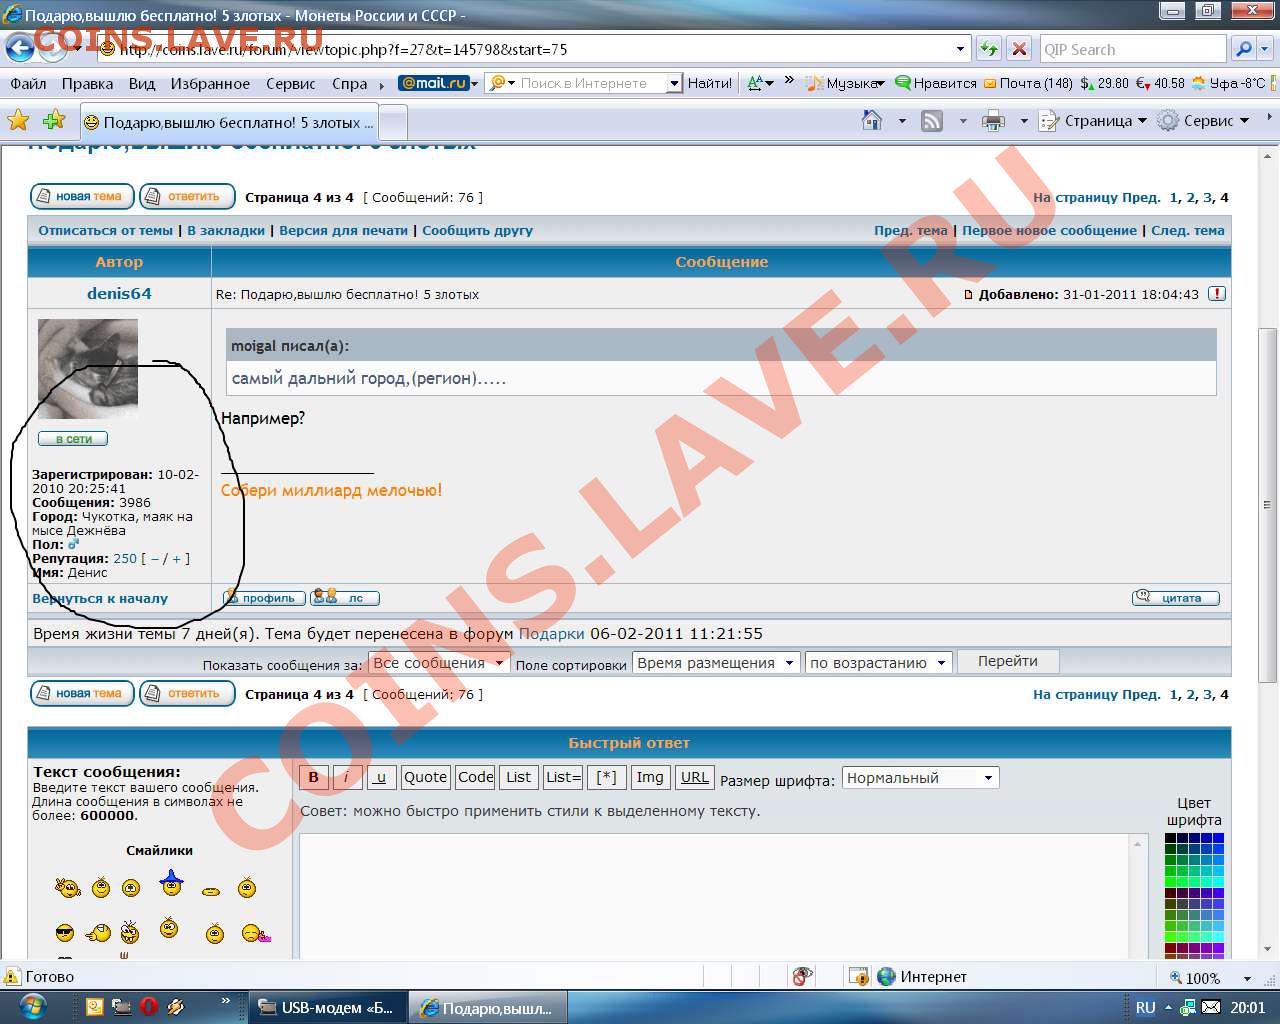The width and height of the screenshot is (1280, 1024).
Task: Click the Перейти button
Action: coord(1008,662)
